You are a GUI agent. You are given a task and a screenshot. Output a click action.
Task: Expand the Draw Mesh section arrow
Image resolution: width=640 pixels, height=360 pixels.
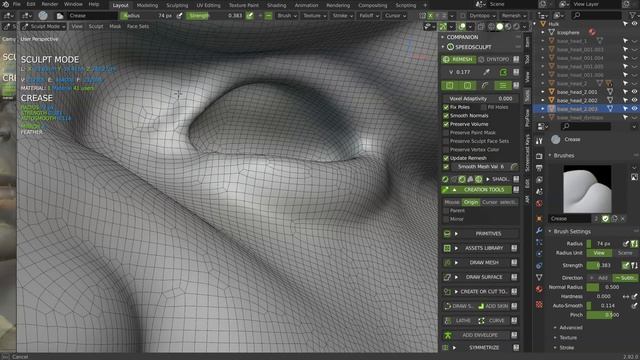click(456, 263)
